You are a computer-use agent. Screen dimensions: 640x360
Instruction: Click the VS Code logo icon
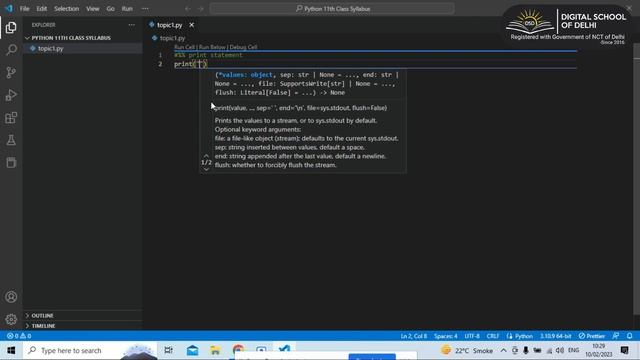tap(9, 8)
